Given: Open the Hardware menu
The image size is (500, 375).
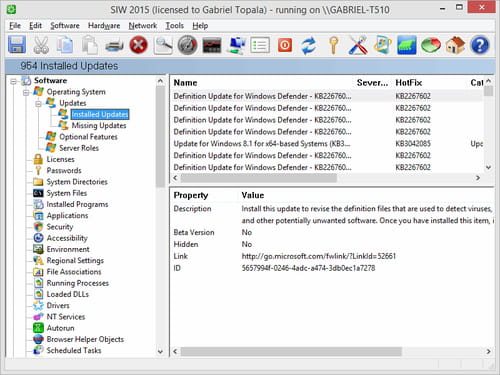Looking at the screenshot, I should tap(104, 26).
